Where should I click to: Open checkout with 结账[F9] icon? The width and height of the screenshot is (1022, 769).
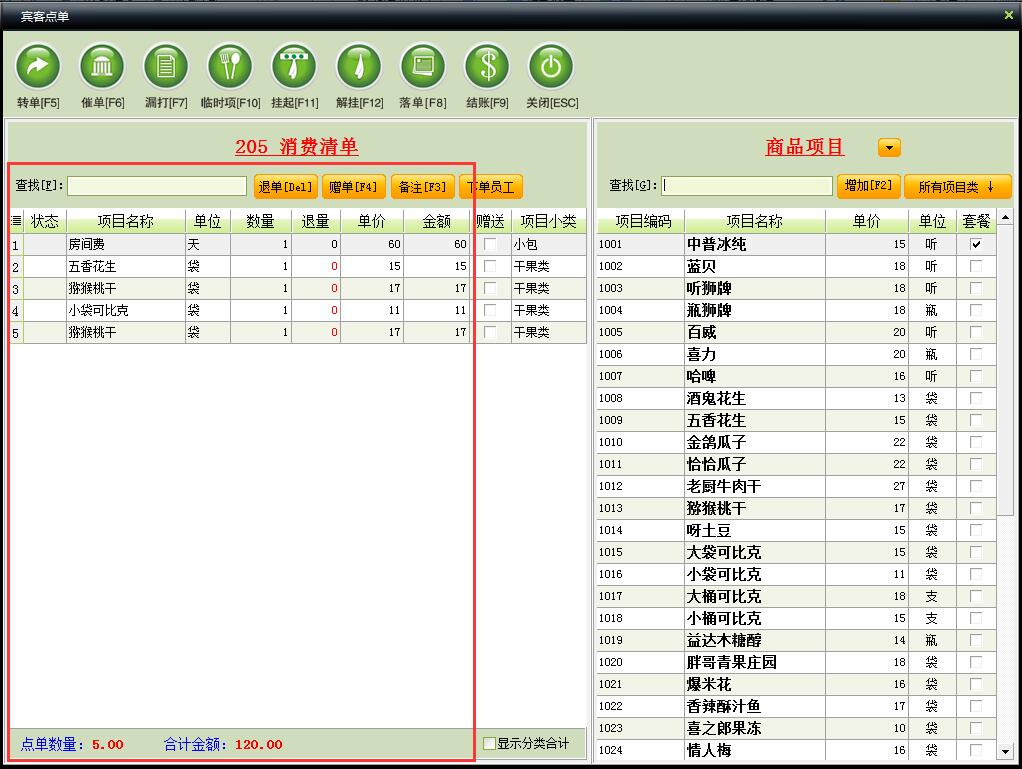[487, 66]
